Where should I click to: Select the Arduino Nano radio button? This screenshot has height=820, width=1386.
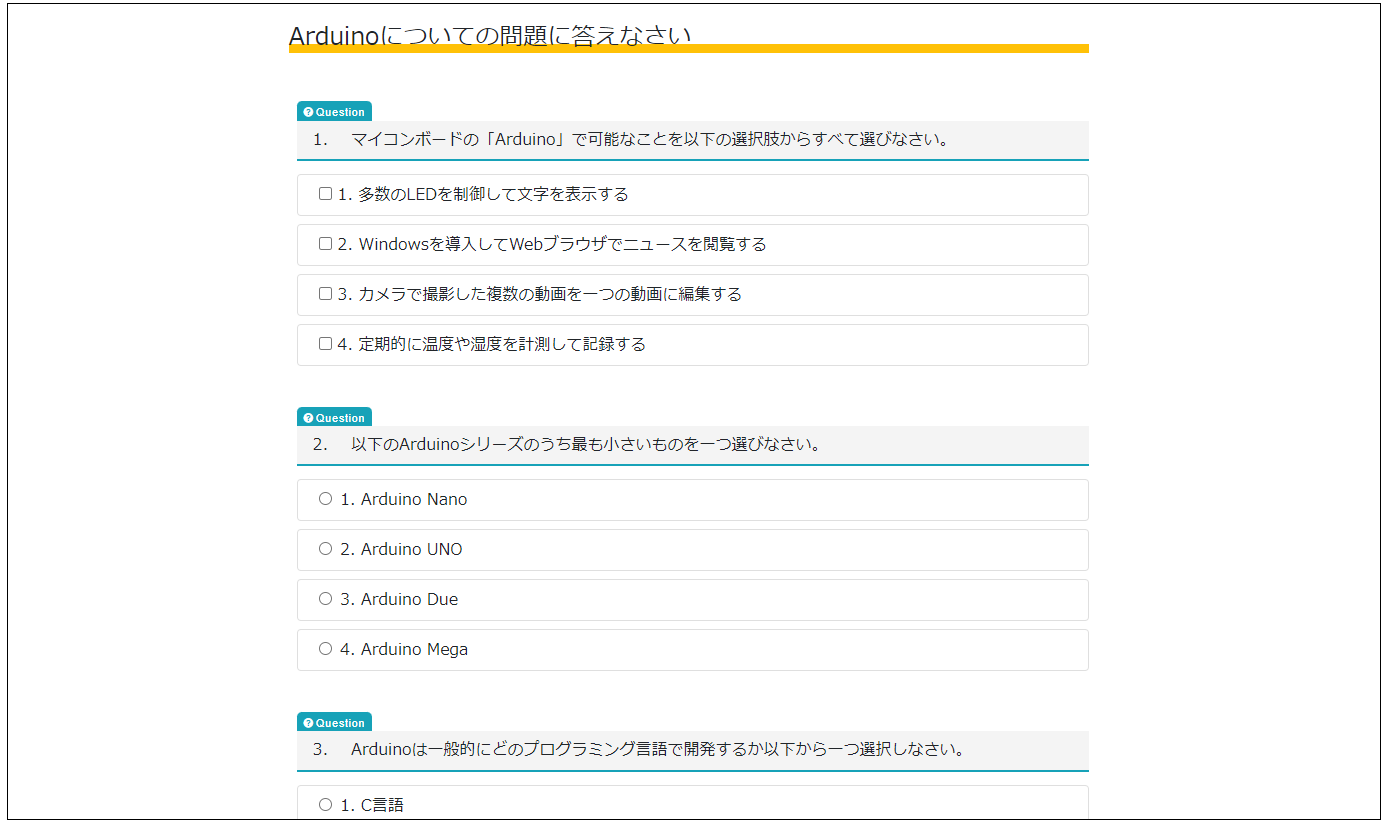point(325,499)
